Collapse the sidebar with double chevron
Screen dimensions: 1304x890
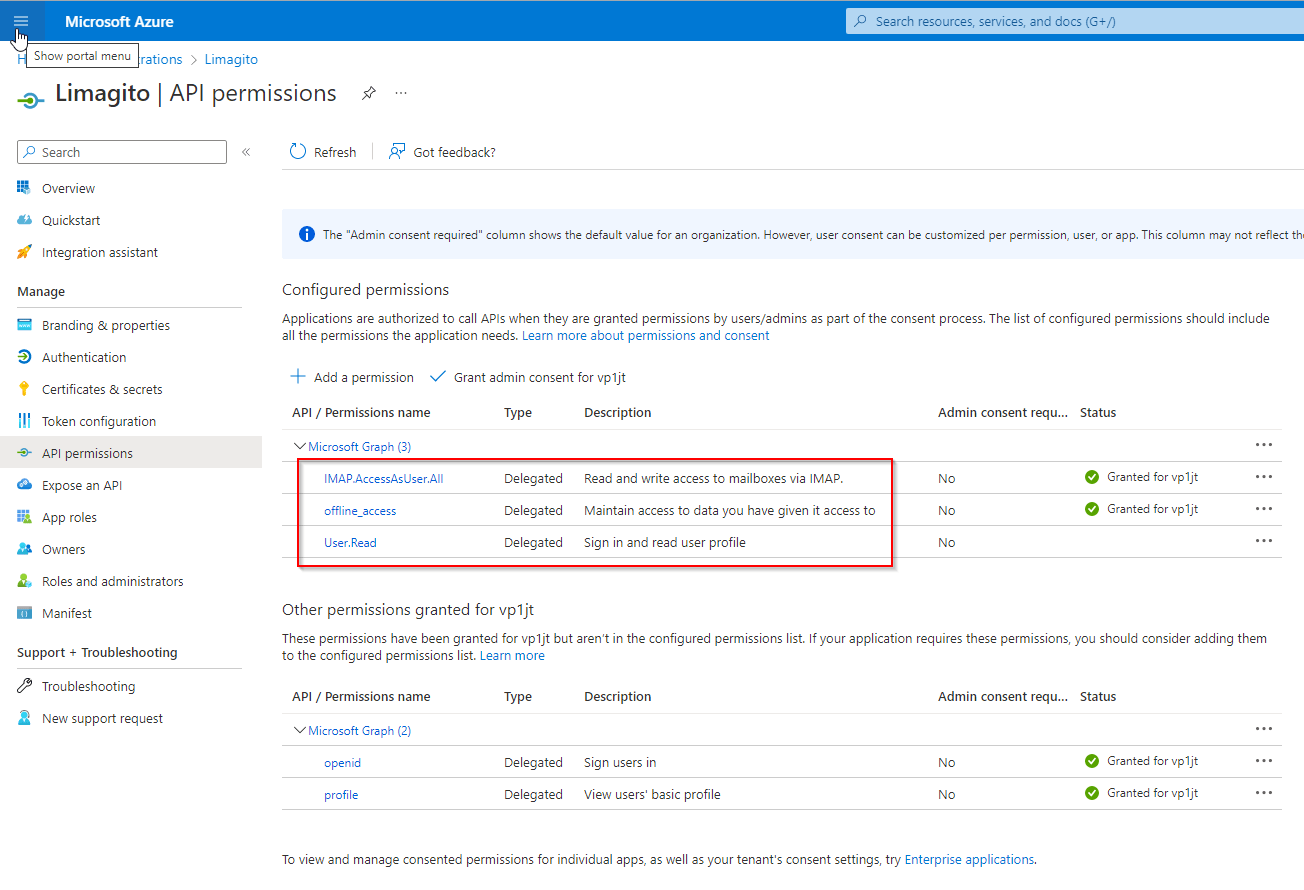(246, 152)
